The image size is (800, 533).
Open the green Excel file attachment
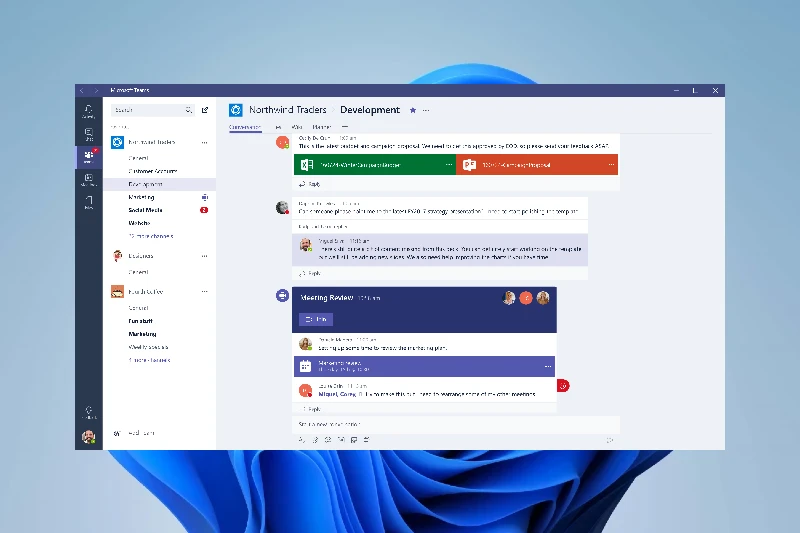(374, 165)
